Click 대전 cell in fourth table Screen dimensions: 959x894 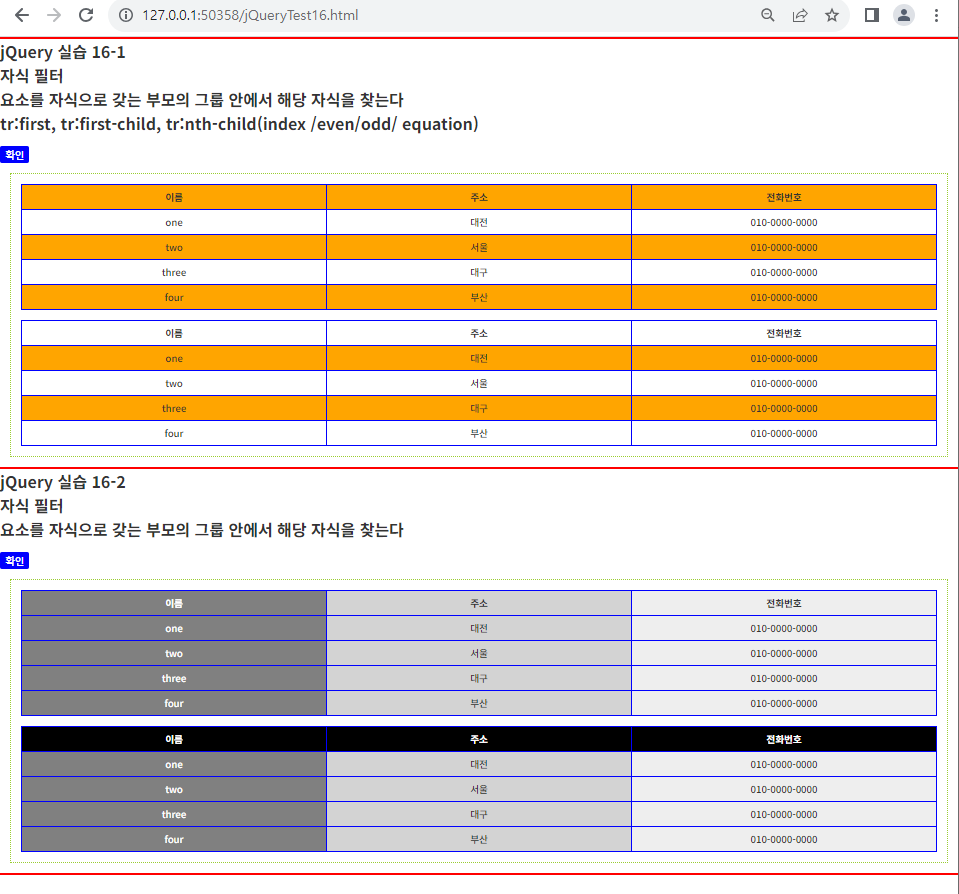coord(479,764)
